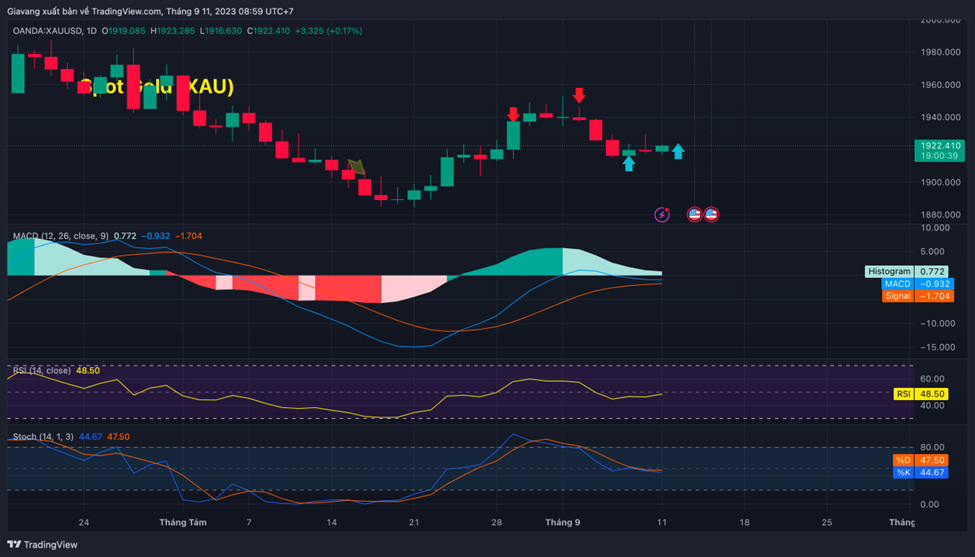Image resolution: width=975 pixels, height=557 pixels.
Task: Click the RSI (14, close) indicator legend
Action: [x=42, y=370]
